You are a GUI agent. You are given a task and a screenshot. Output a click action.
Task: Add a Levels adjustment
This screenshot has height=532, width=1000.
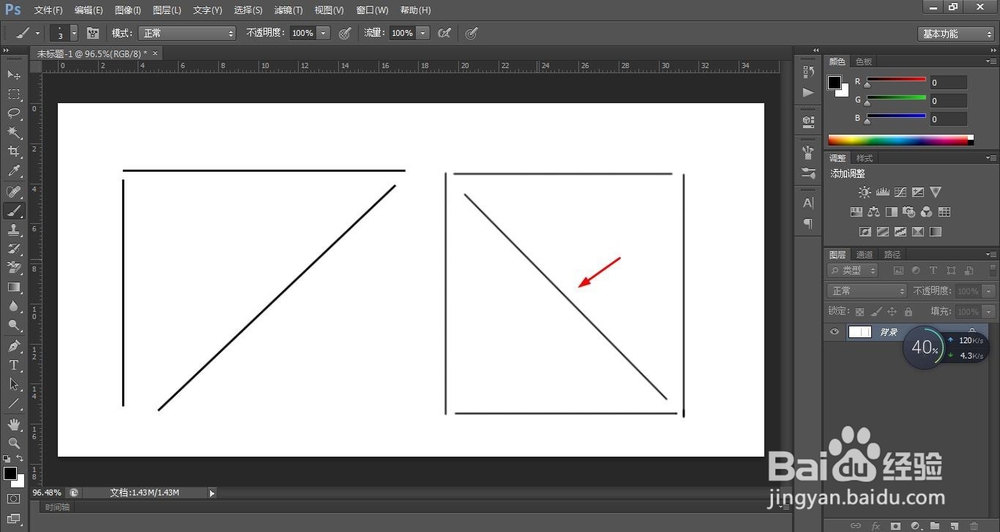point(883,192)
